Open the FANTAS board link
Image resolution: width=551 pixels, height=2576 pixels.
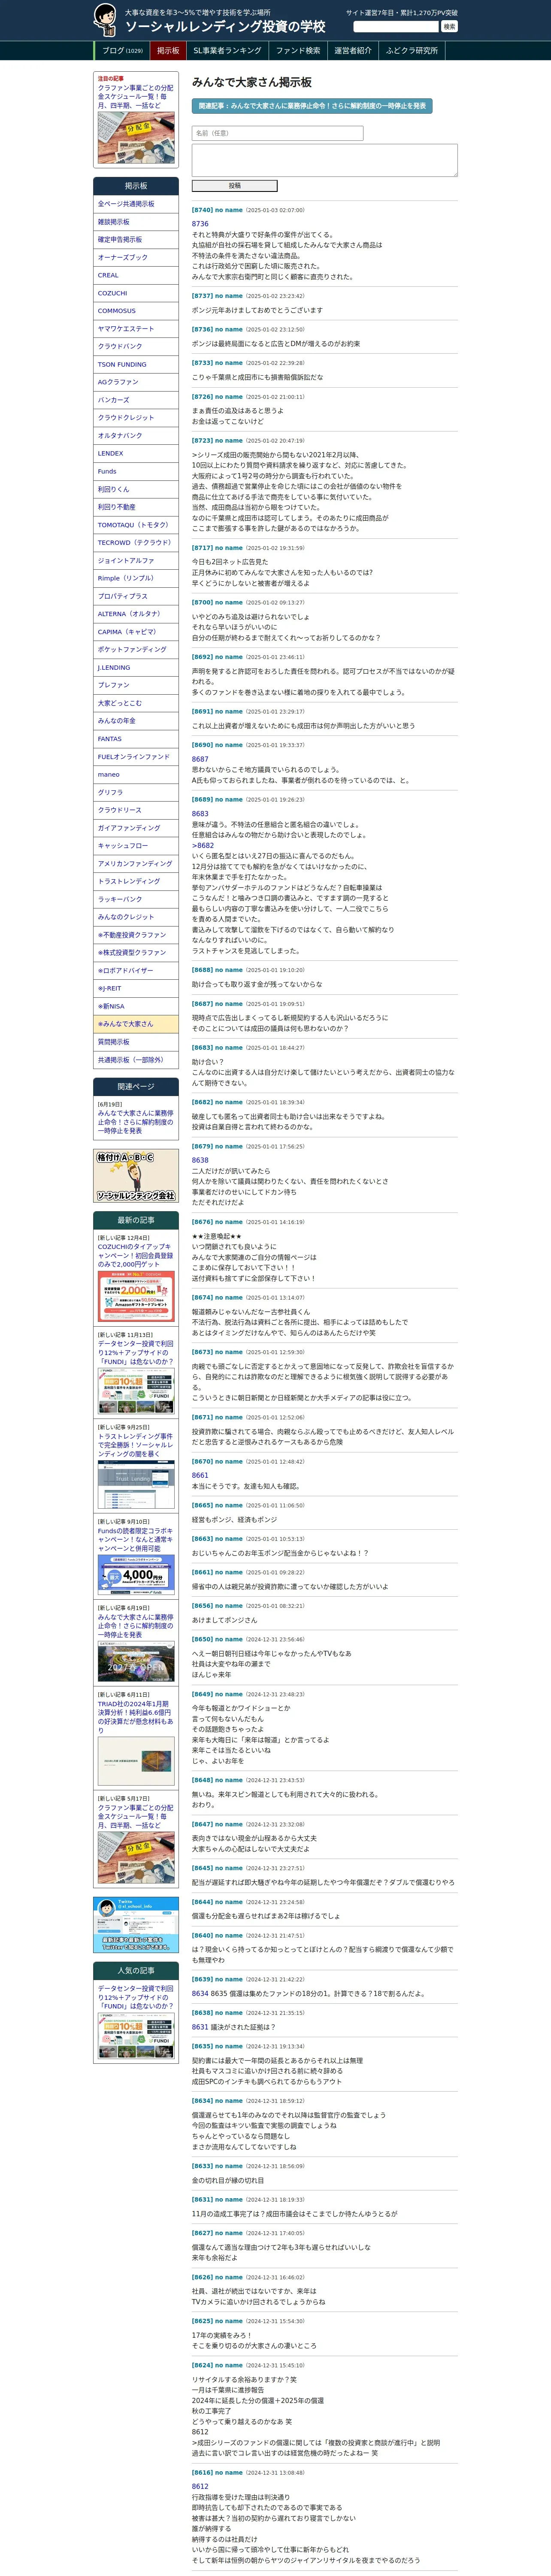coord(136,739)
